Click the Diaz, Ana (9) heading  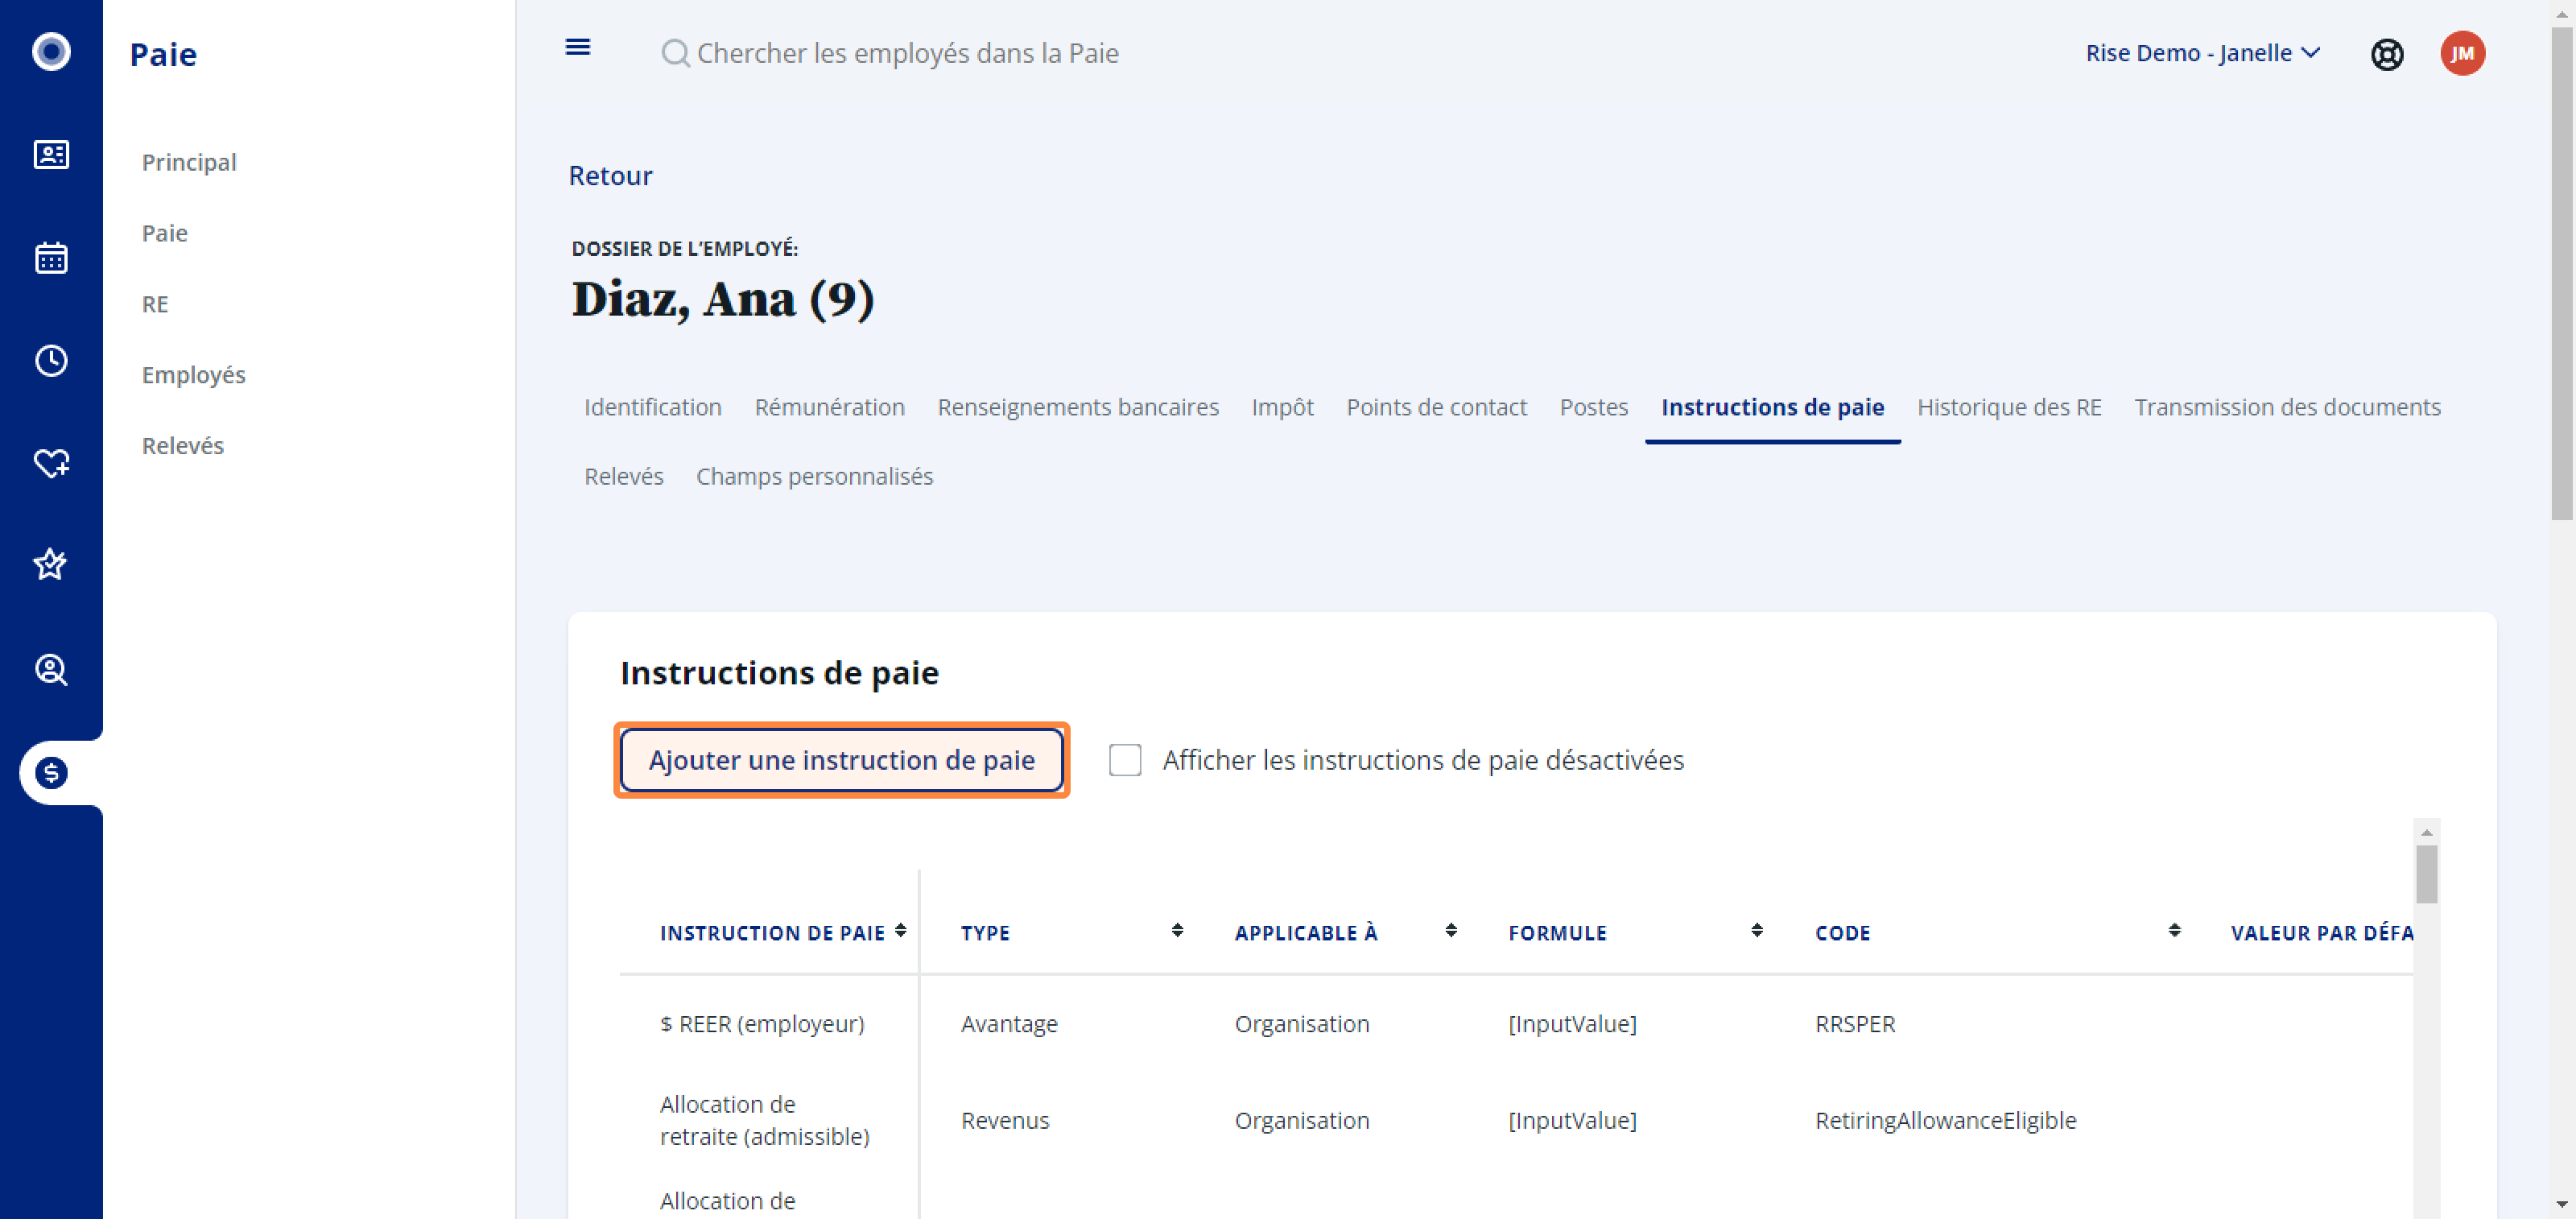coord(722,299)
